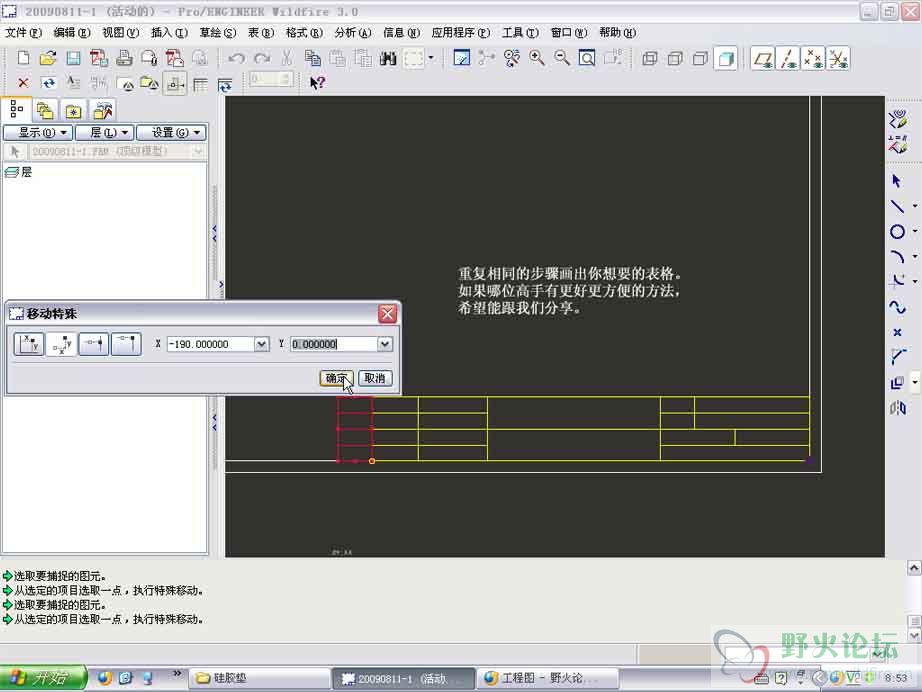Click the Repaint screen icon
Viewport: 922px width, 692px height.
tap(462, 58)
